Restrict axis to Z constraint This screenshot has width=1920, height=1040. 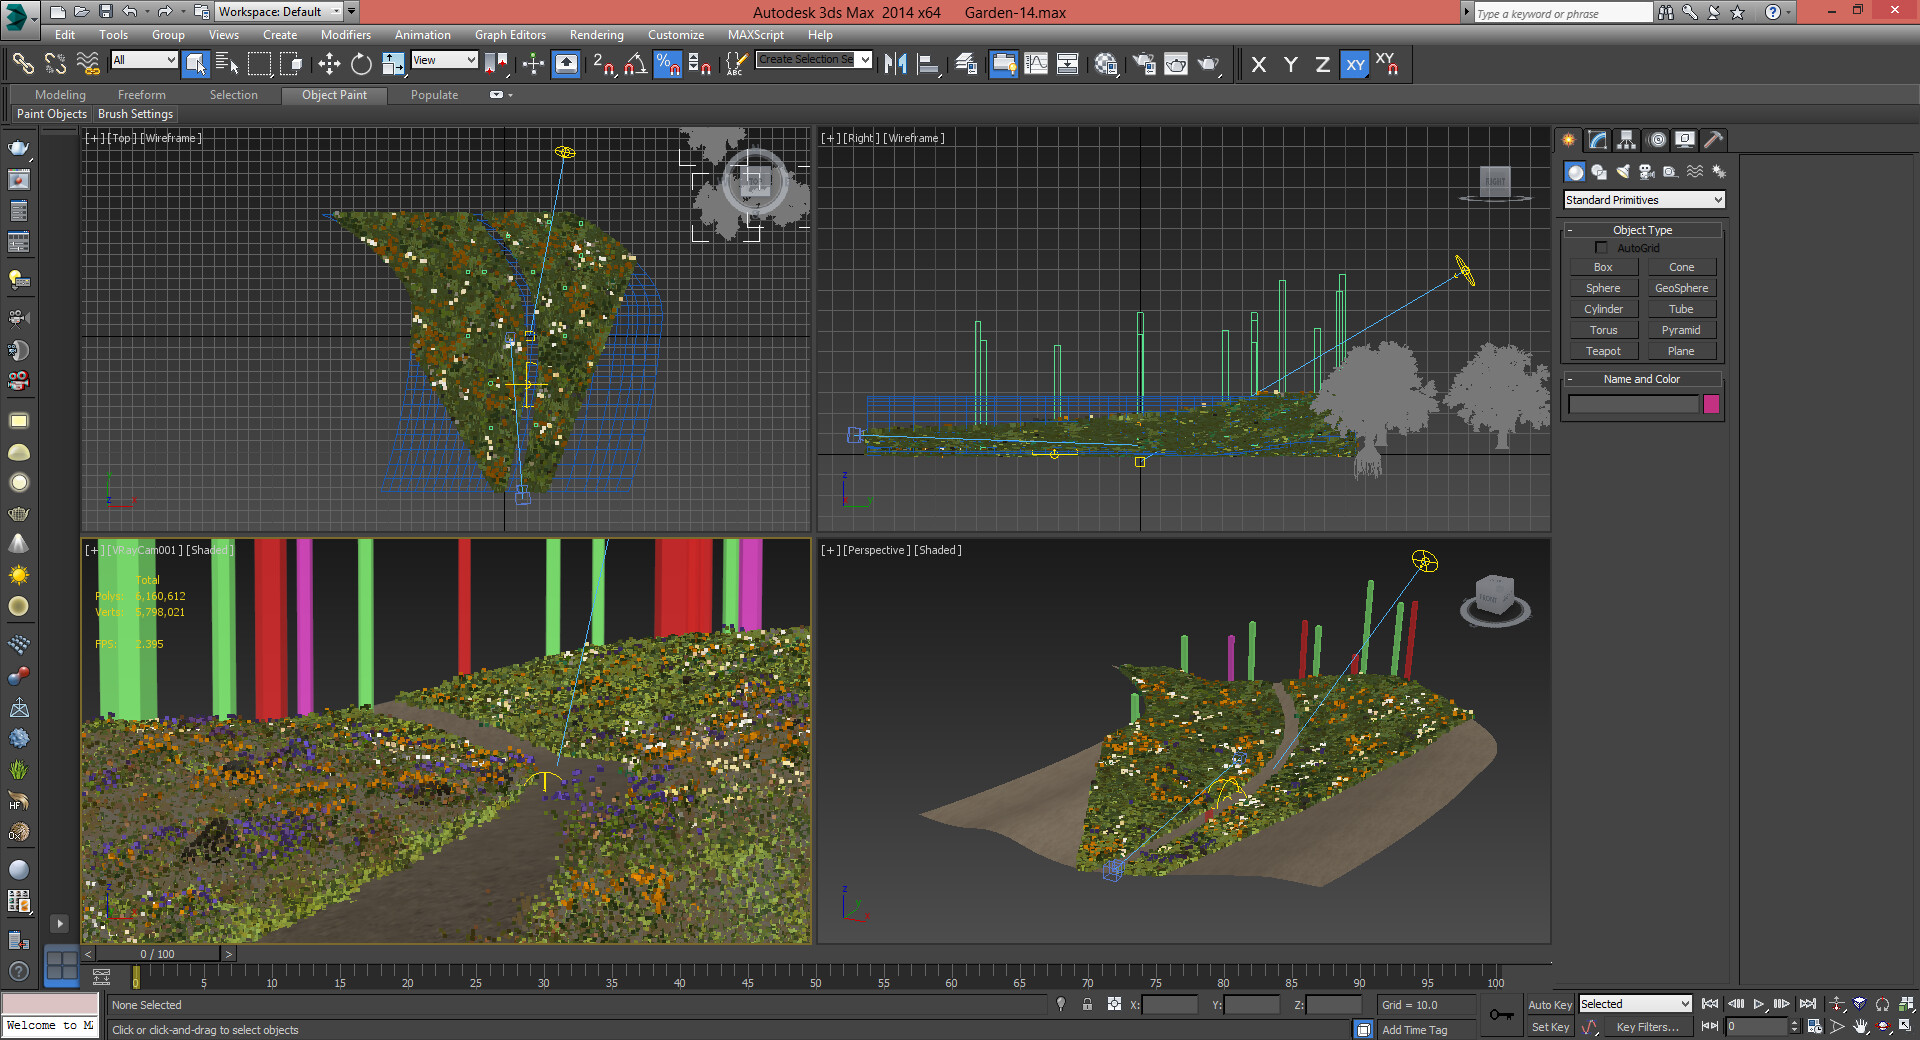point(1322,65)
